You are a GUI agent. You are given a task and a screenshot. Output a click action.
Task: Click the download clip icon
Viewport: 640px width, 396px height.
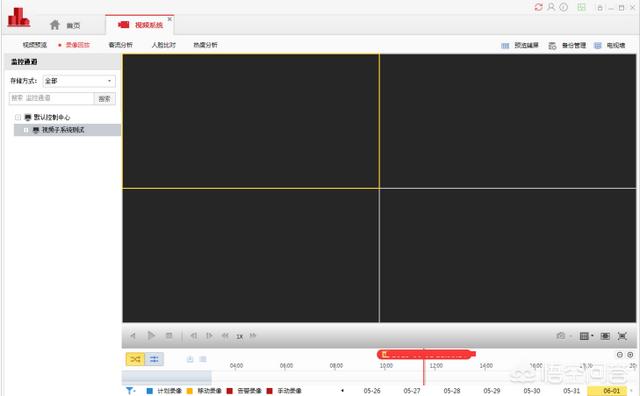(x=190, y=359)
